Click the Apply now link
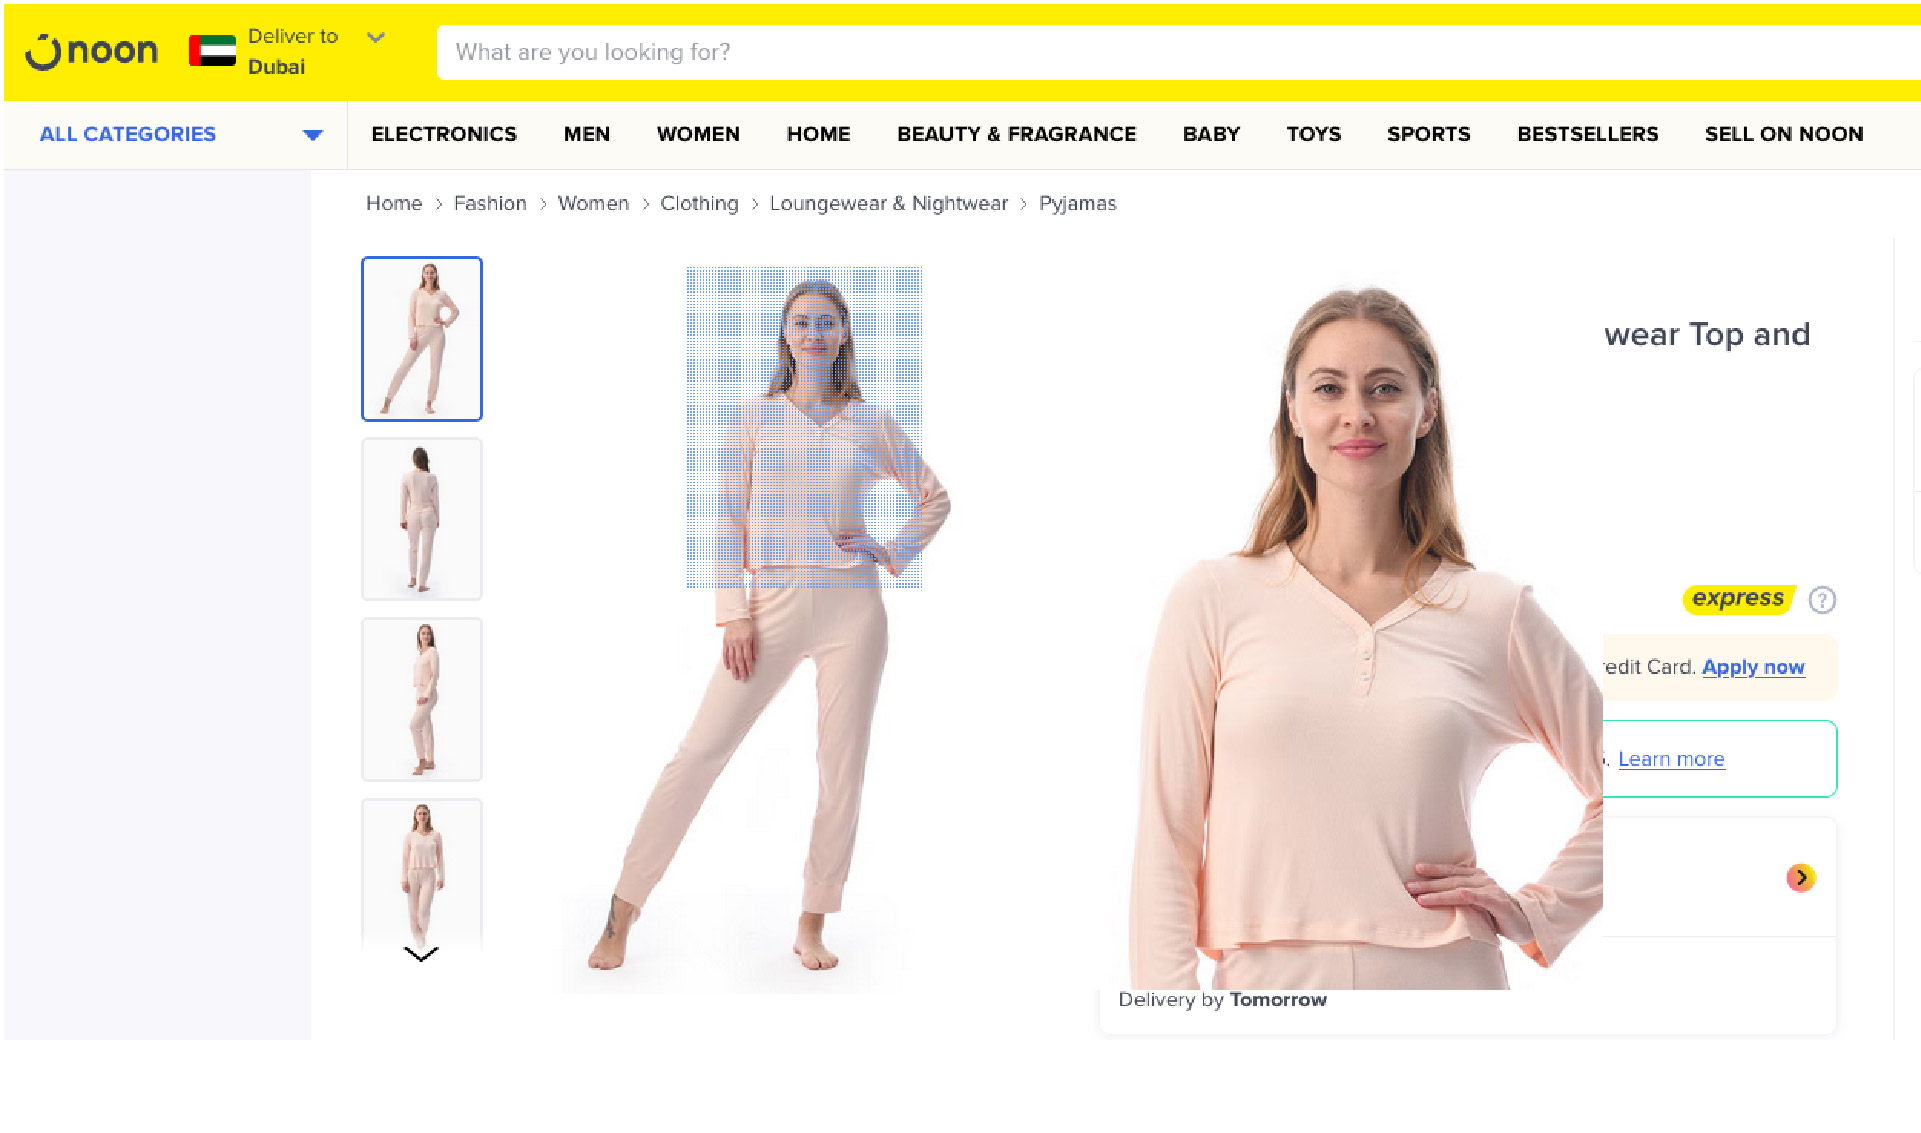Image resolution: width=1921 pixels, height=1133 pixels. (1753, 667)
